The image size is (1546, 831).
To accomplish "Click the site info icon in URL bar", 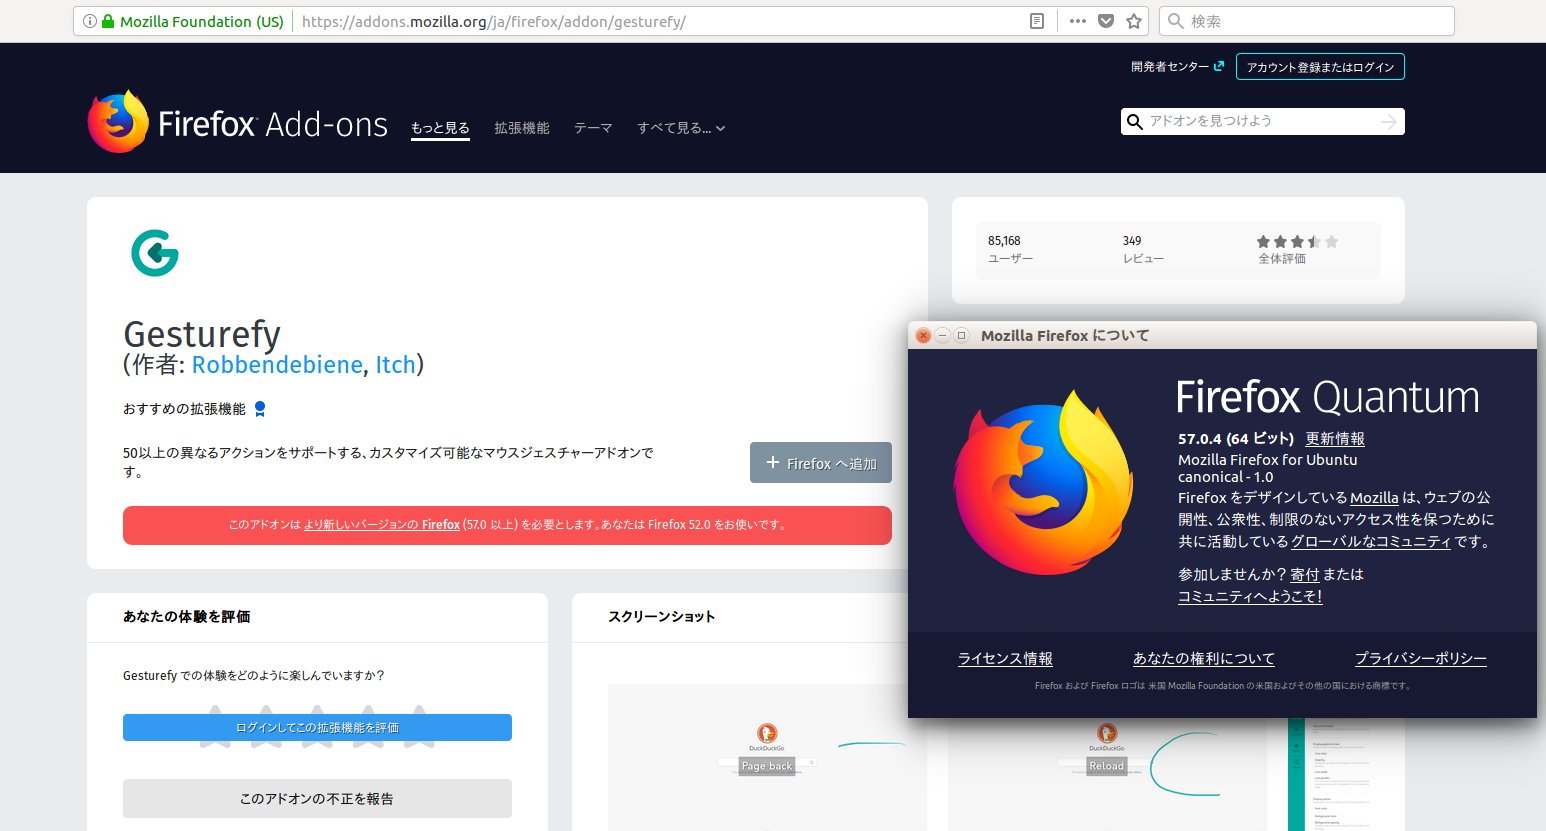I will pos(90,21).
